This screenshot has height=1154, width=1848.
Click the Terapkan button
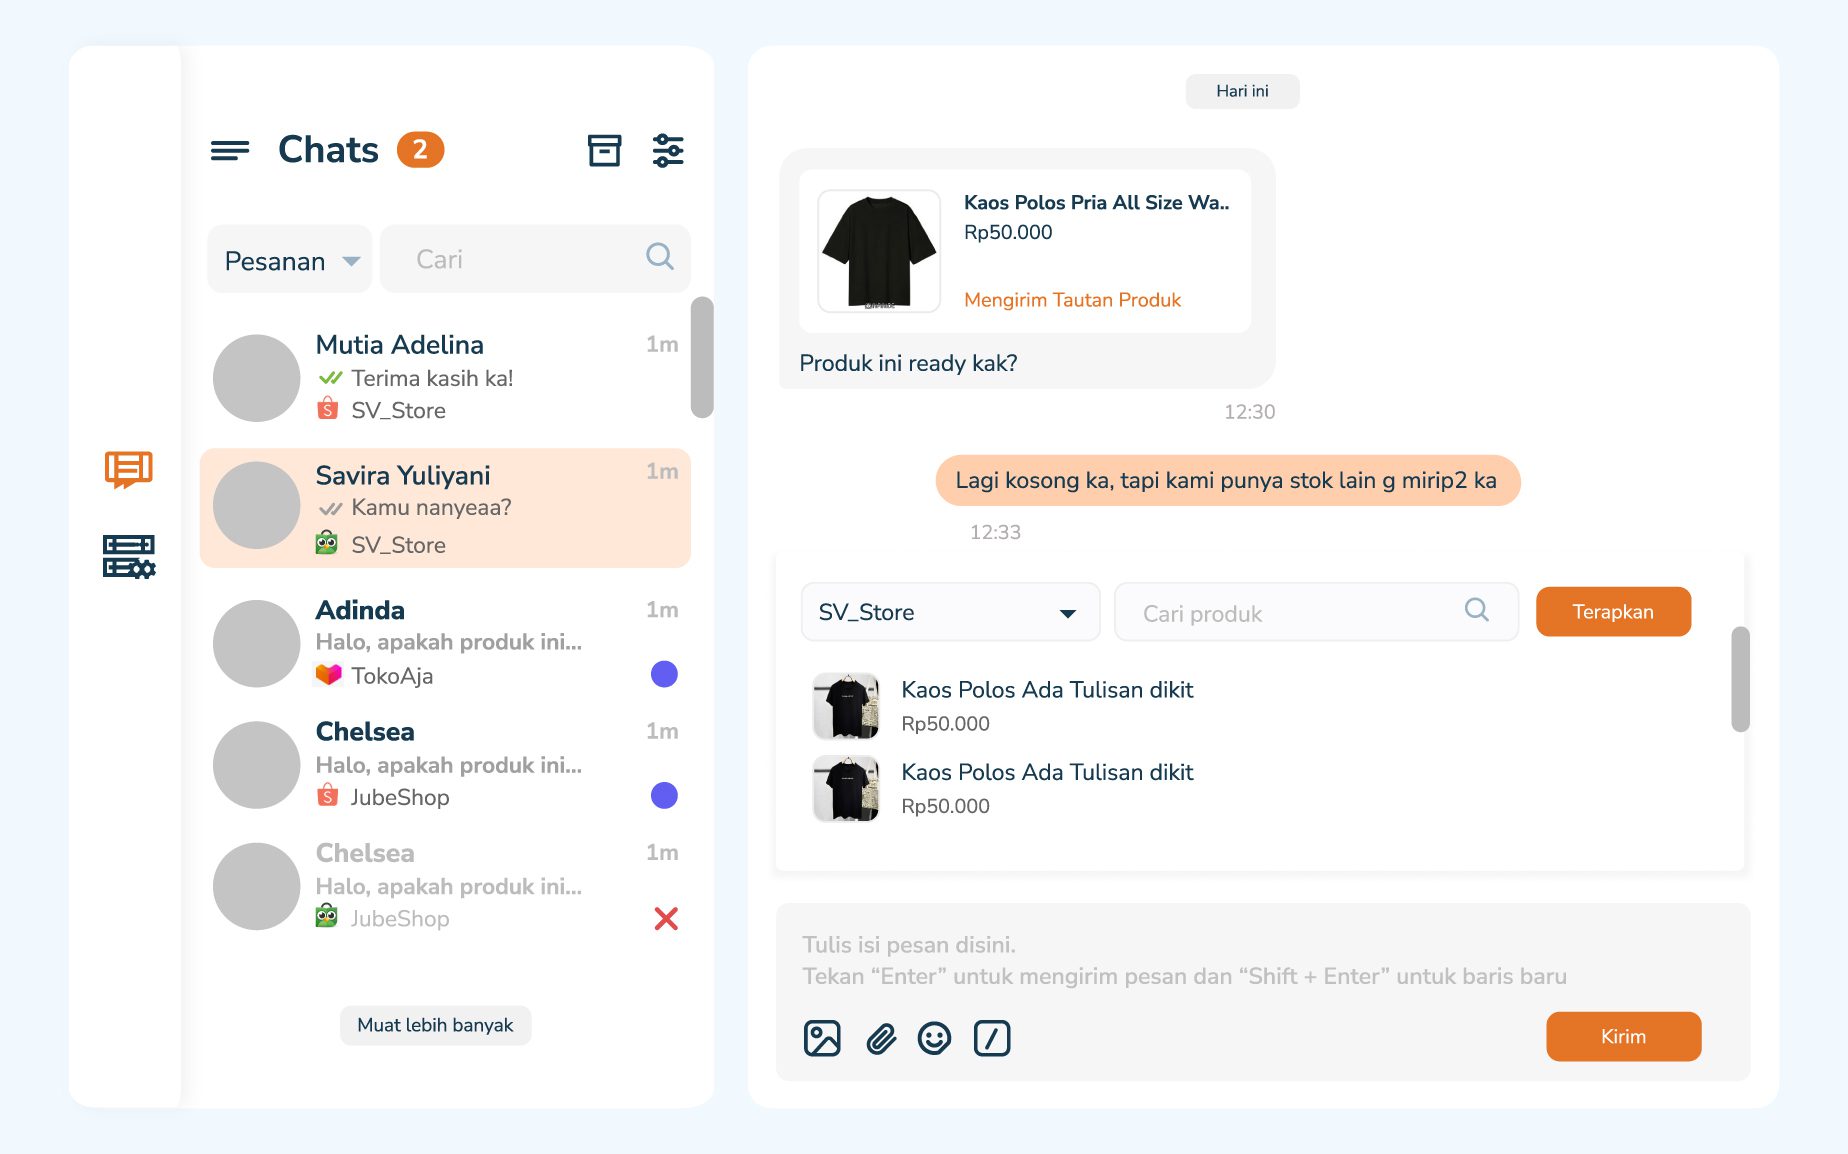click(1612, 612)
